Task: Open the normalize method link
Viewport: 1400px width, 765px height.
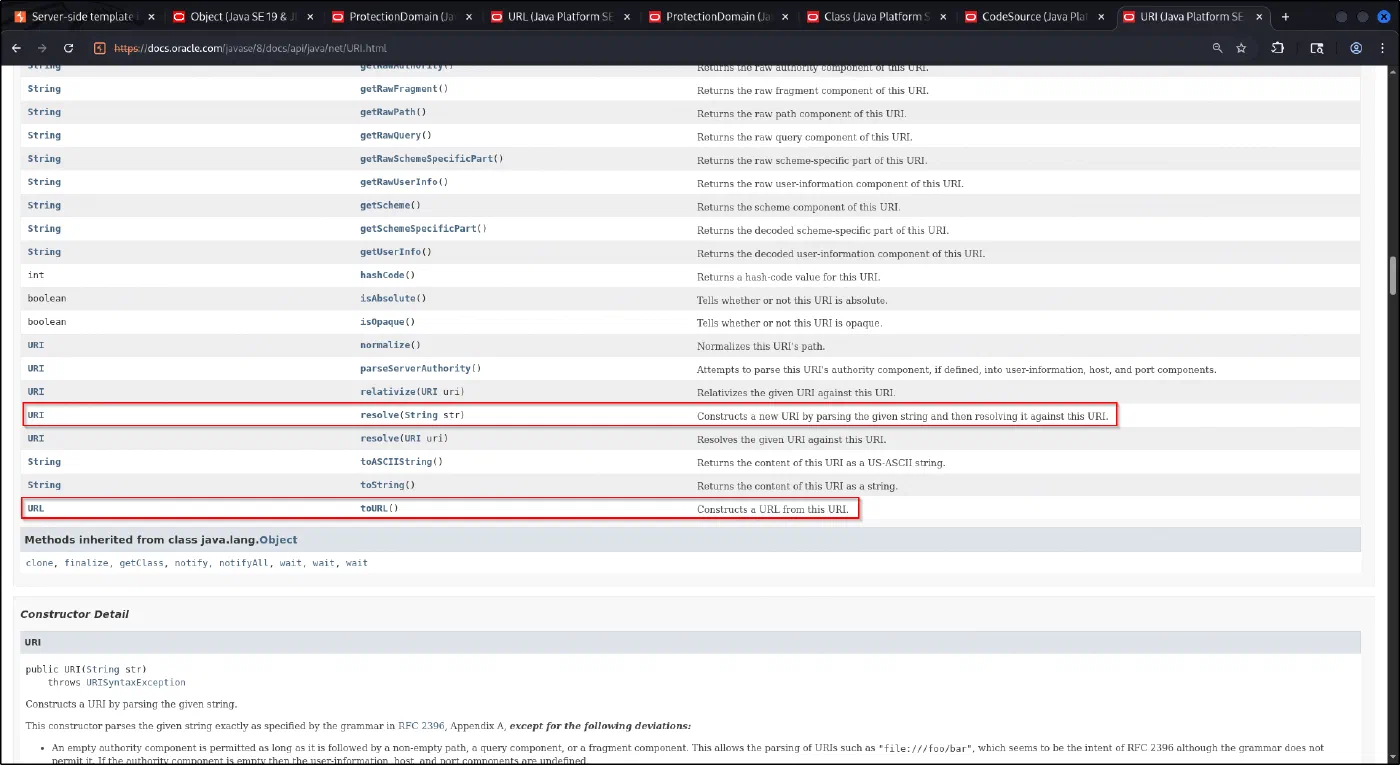Action: coord(387,345)
